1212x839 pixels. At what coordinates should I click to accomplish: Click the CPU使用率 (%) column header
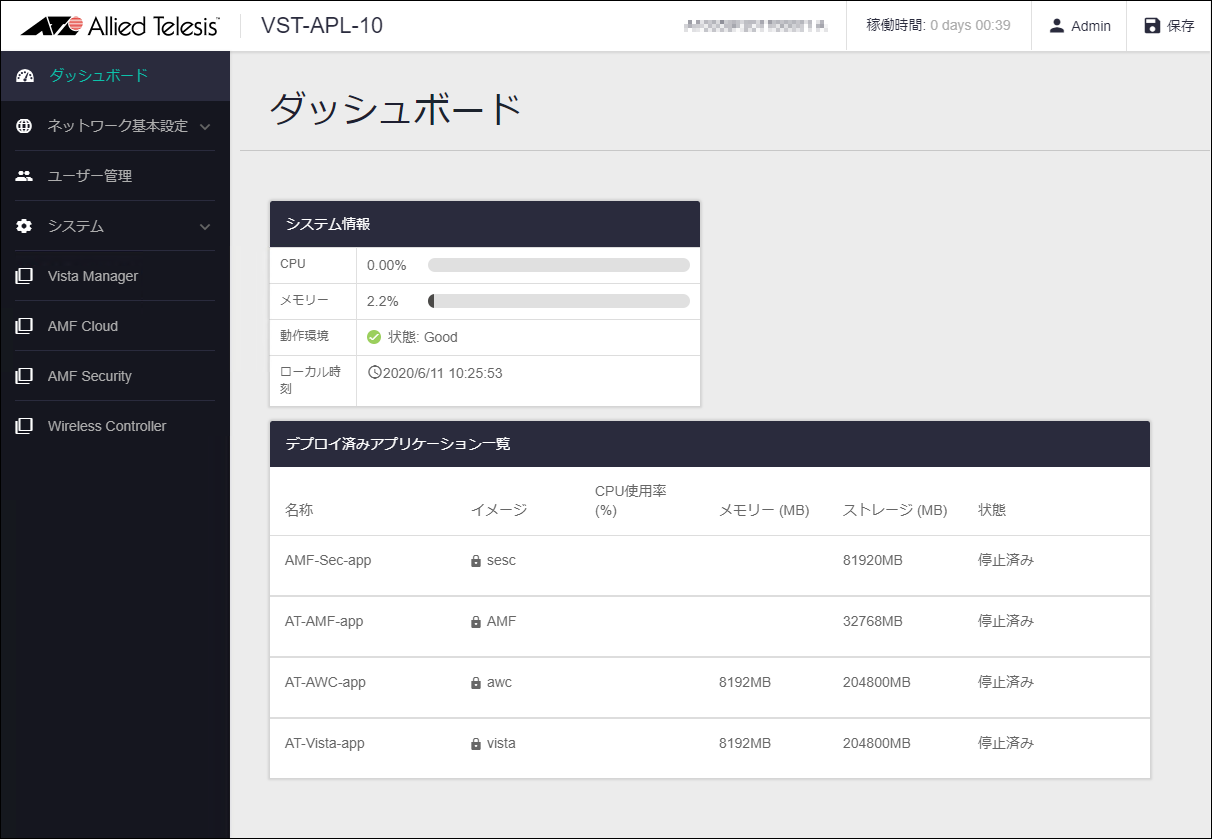click(631, 500)
